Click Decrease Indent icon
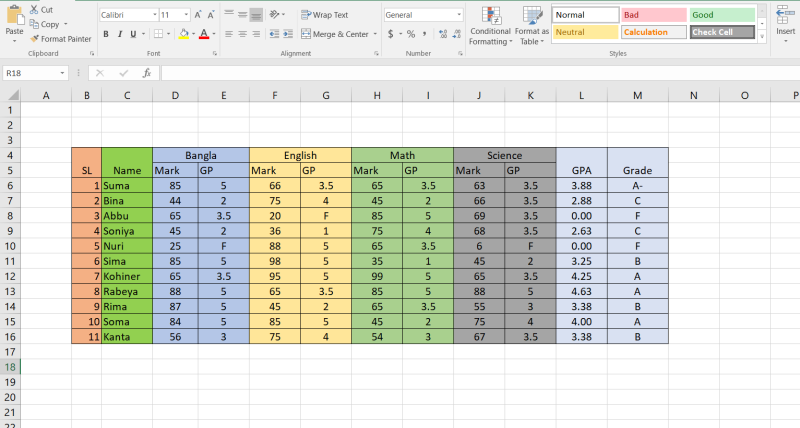The width and height of the screenshot is (800, 428). (274, 34)
